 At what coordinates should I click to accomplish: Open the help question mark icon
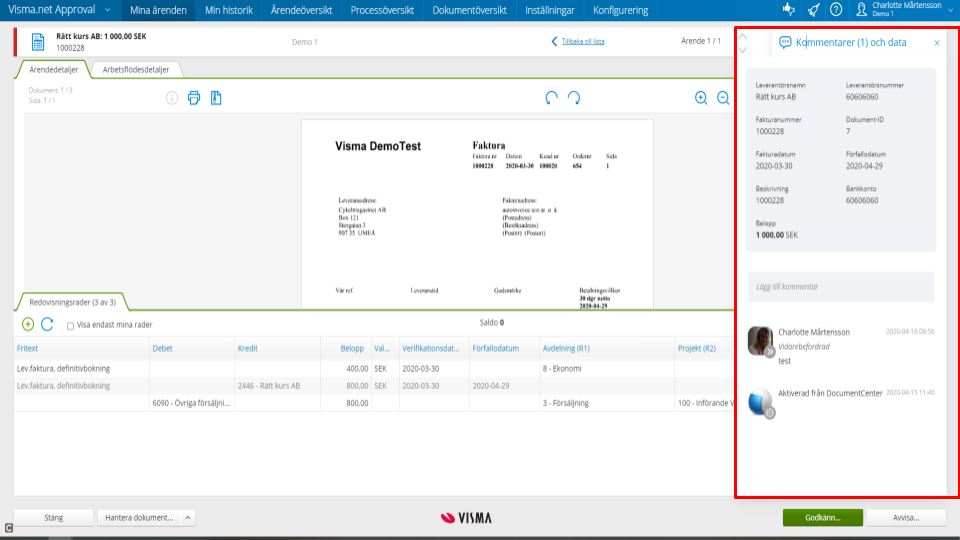(x=836, y=9)
